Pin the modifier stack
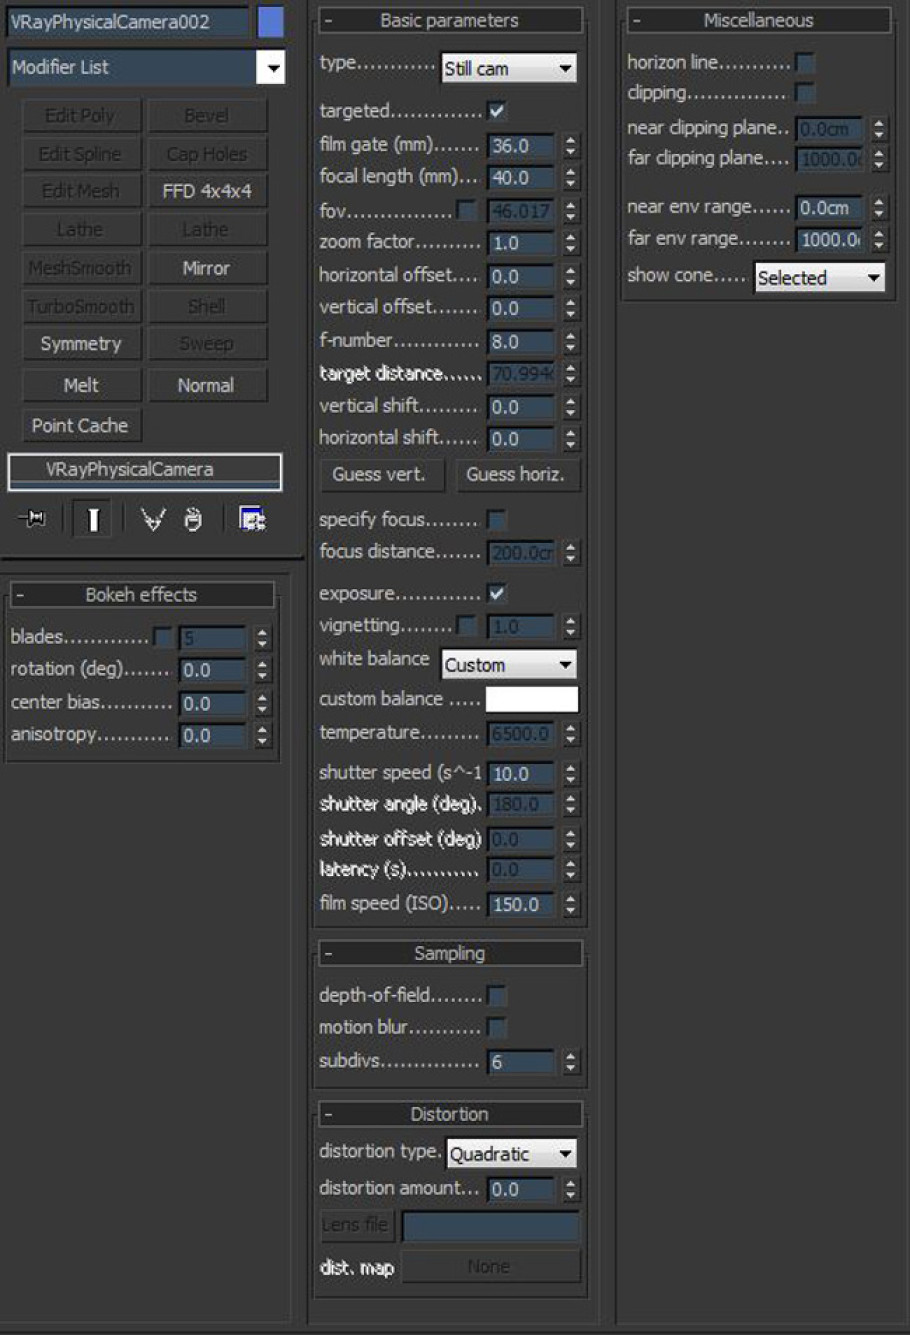Viewport: 910px width, 1335px height. pos(33,519)
